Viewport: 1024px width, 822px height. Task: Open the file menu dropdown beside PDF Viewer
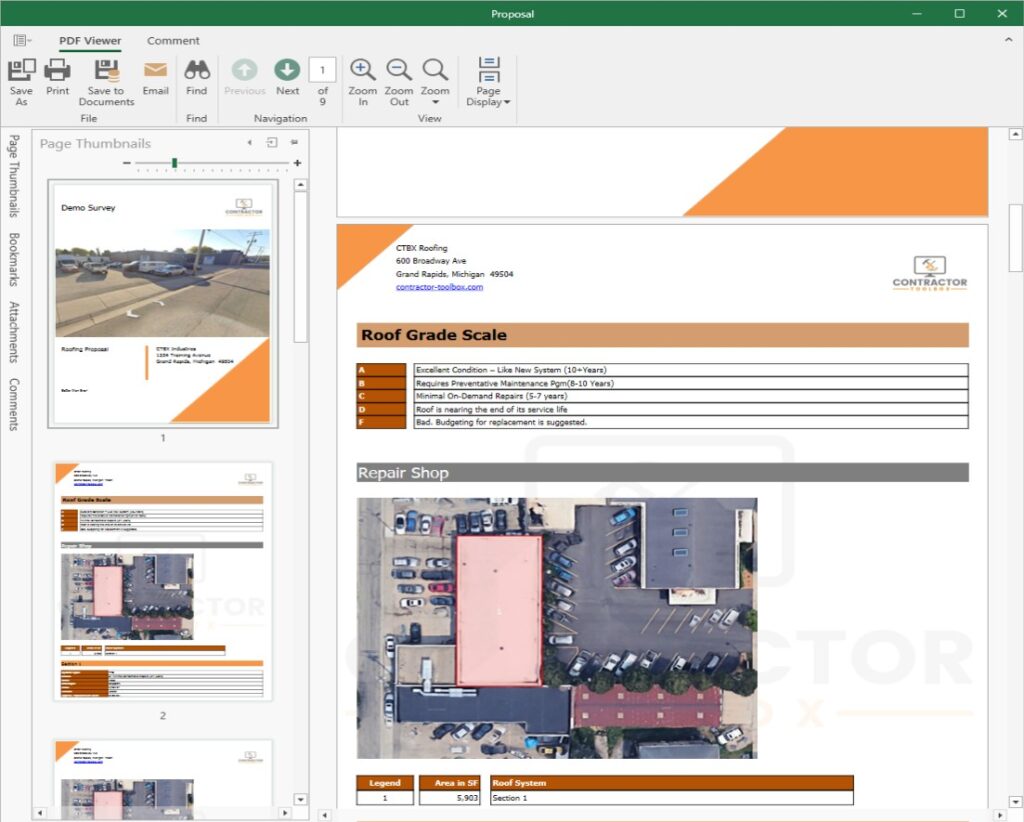point(22,41)
